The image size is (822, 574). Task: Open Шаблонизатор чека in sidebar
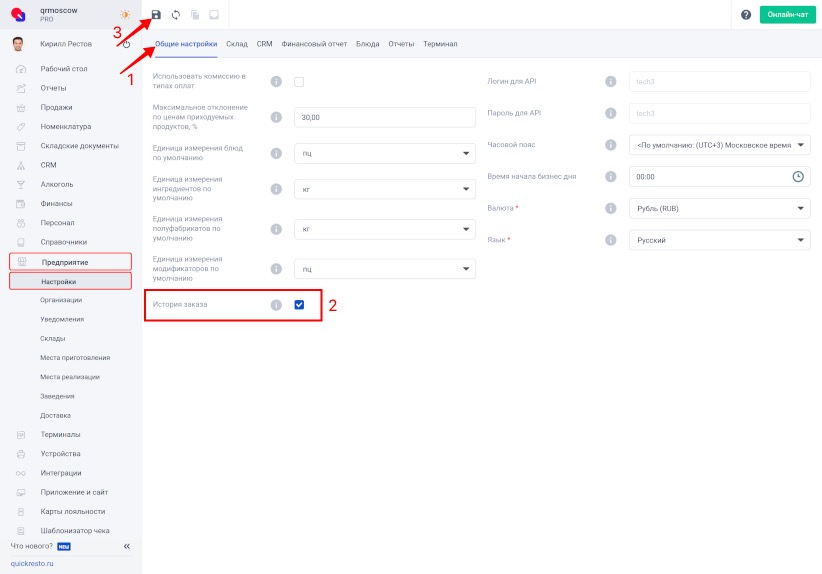(75, 530)
